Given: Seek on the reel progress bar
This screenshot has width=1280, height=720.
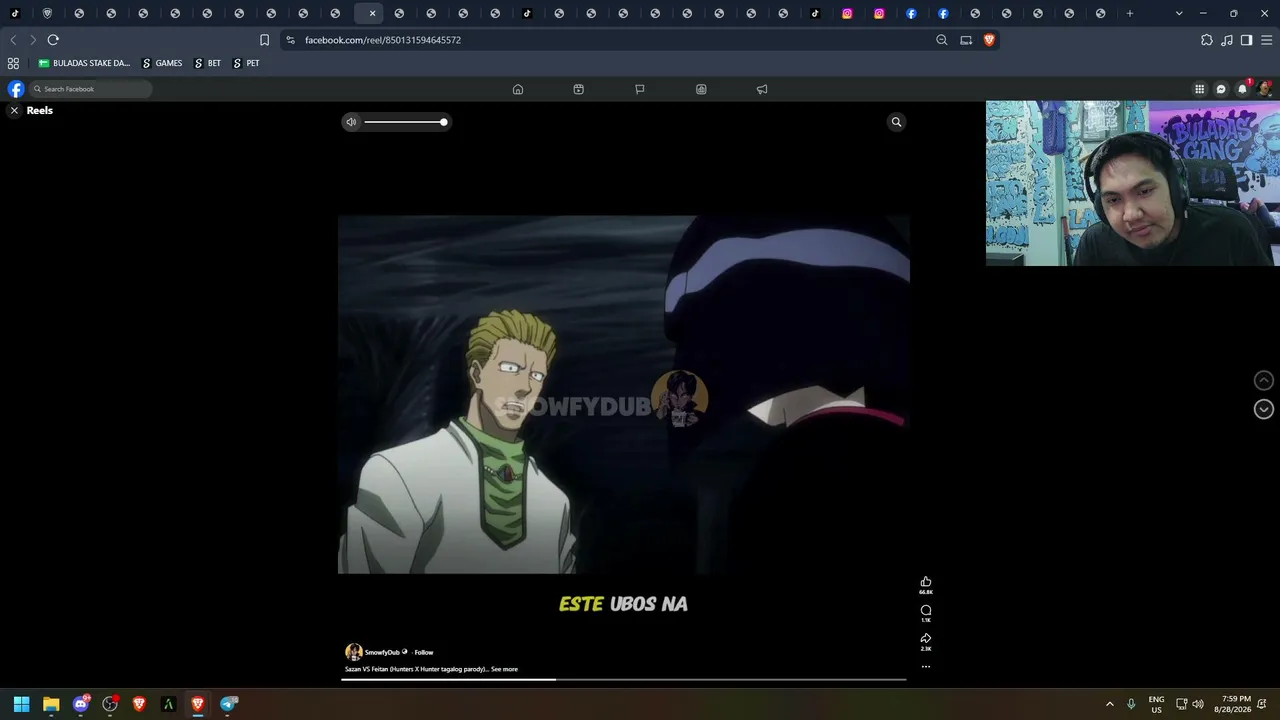Looking at the screenshot, I should (624, 680).
